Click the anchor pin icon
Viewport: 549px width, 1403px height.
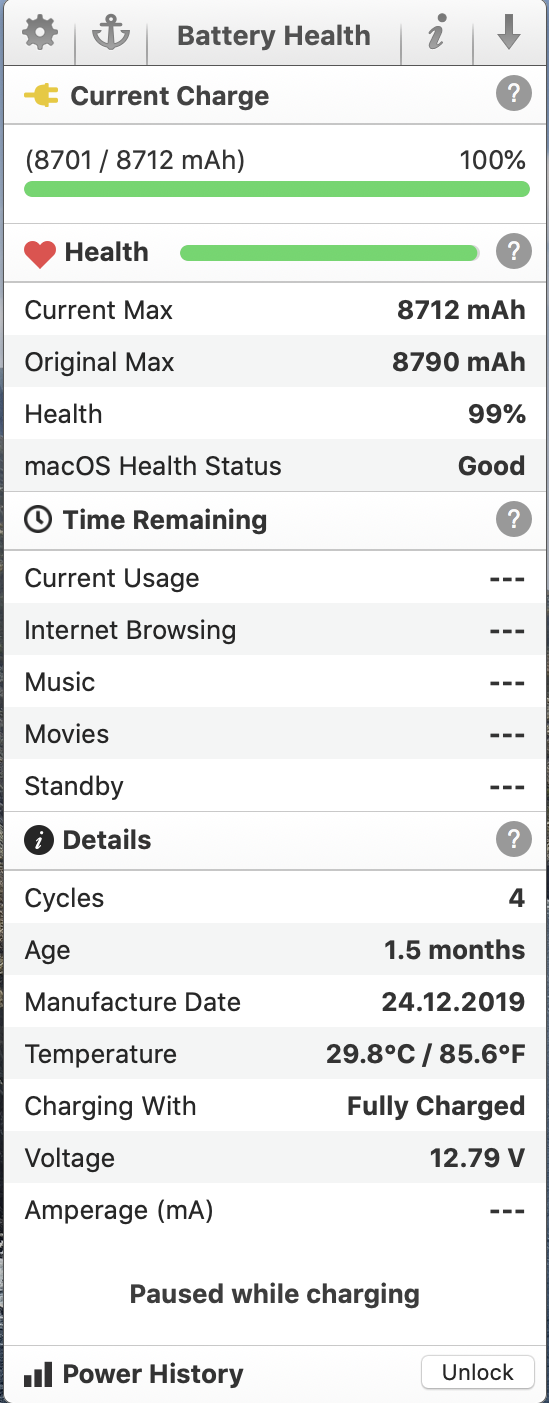pyautogui.click(x=110, y=35)
